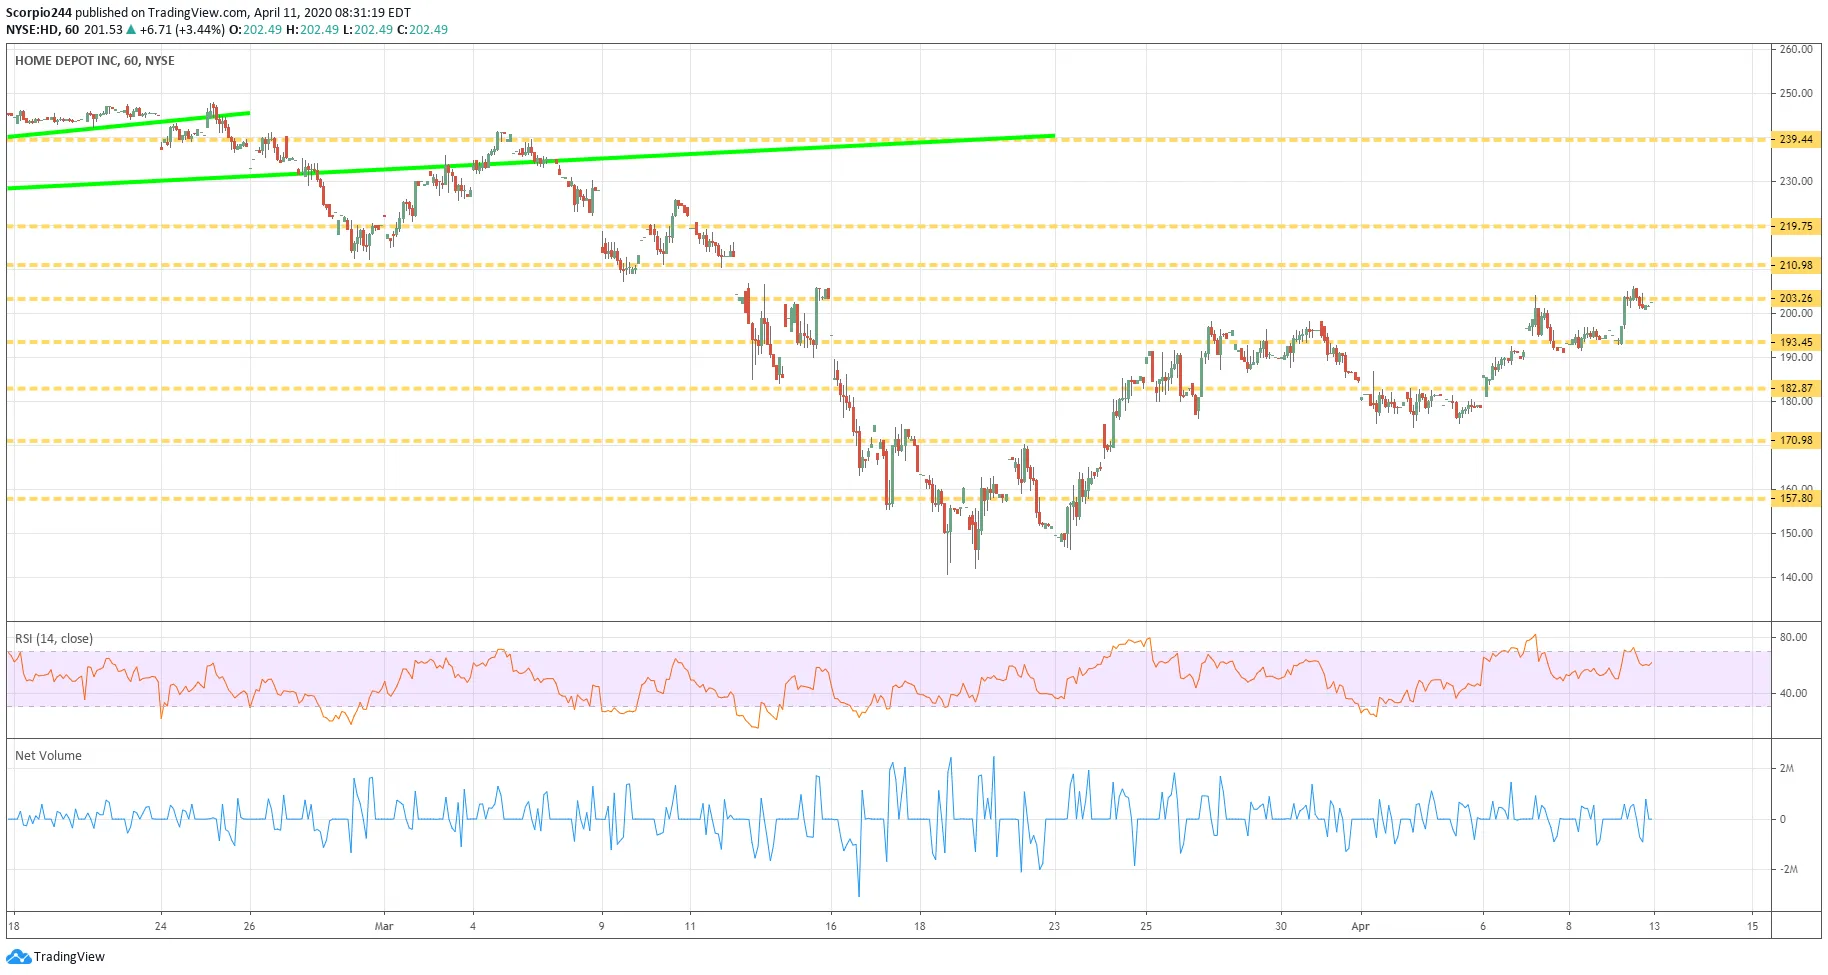Click the RSI 40.00 axis label

[x=1793, y=693]
